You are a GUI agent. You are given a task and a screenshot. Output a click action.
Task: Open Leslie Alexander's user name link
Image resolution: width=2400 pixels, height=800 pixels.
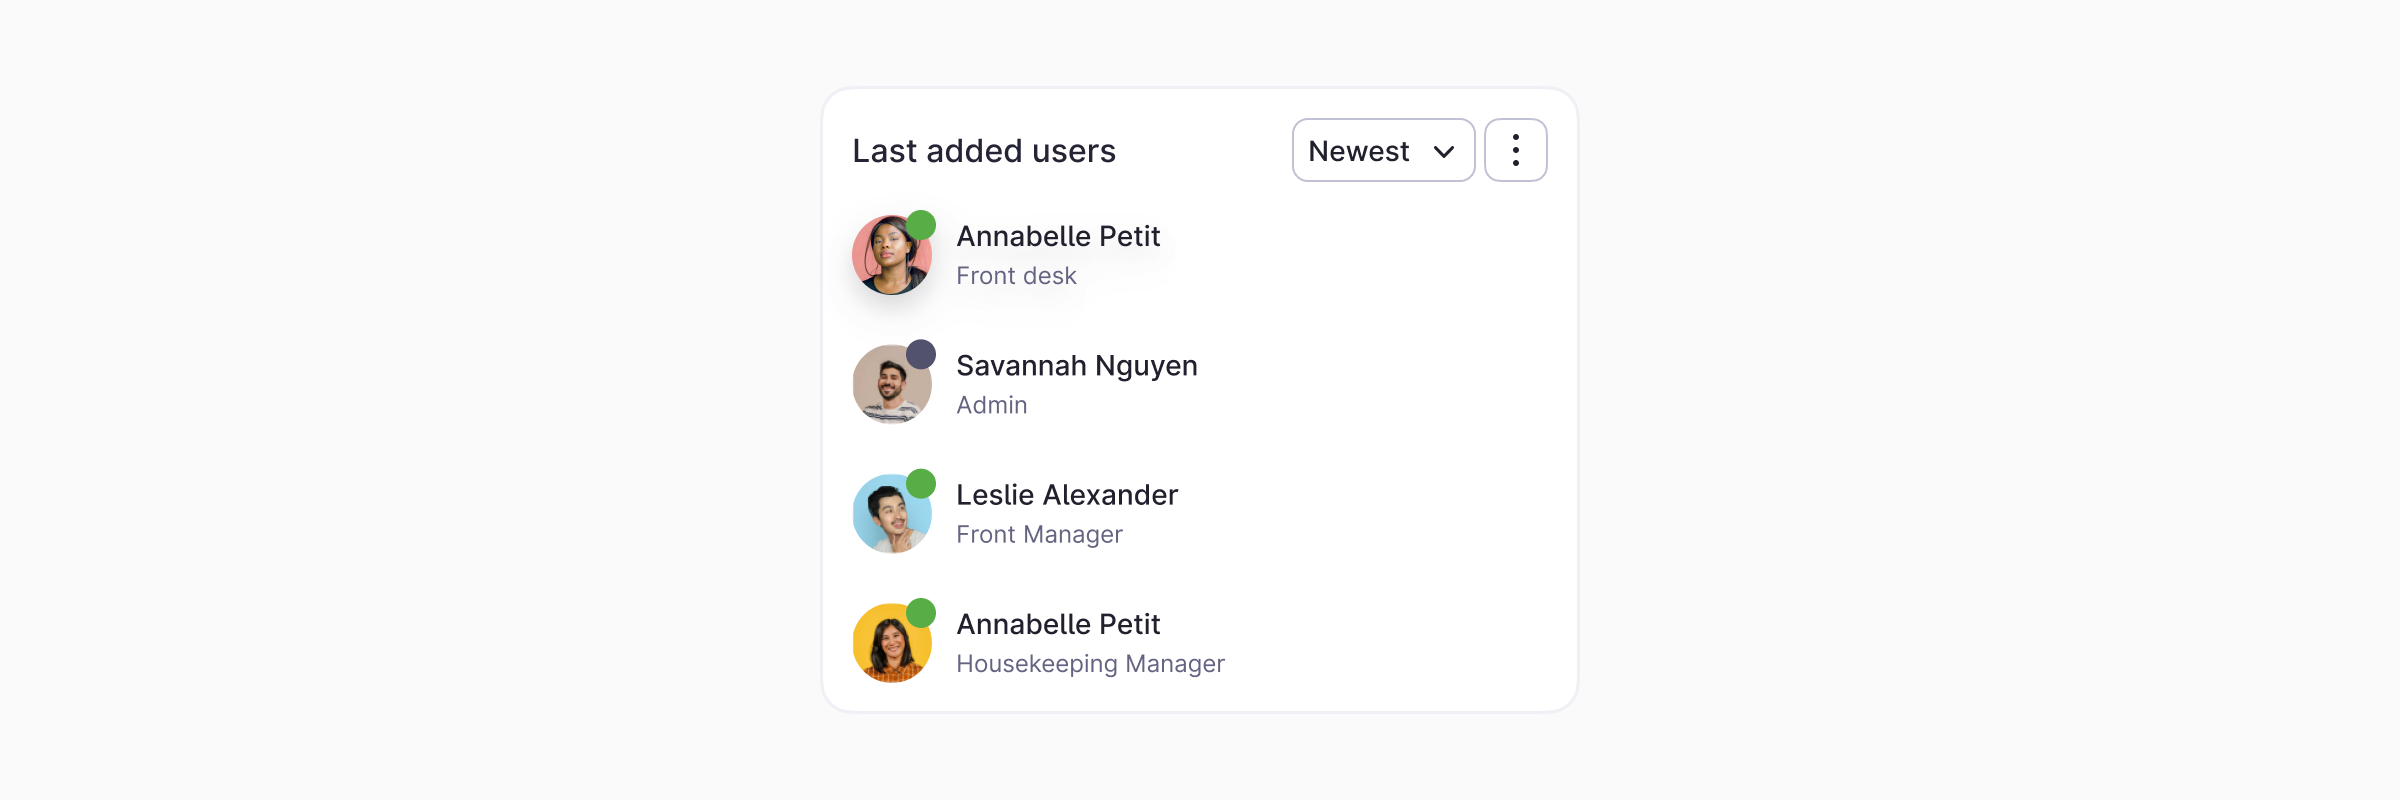click(x=1066, y=495)
